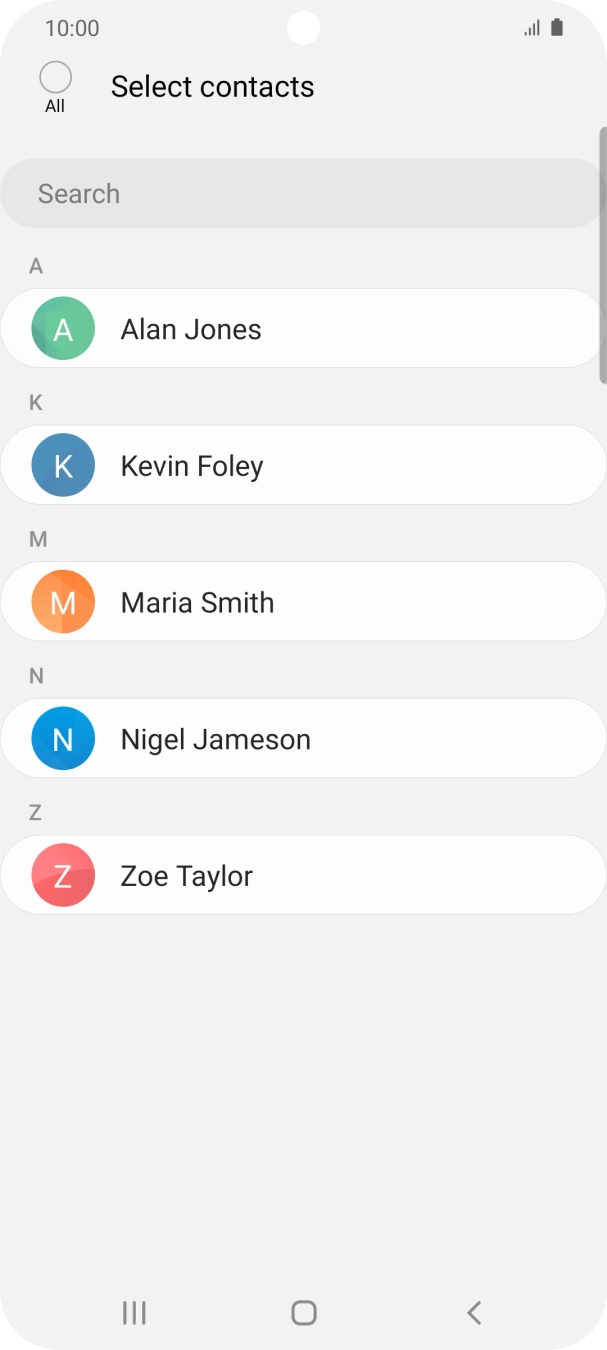Image resolution: width=607 pixels, height=1350 pixels.
Task: Focus the Search contacts field
Action: [300, 193]
